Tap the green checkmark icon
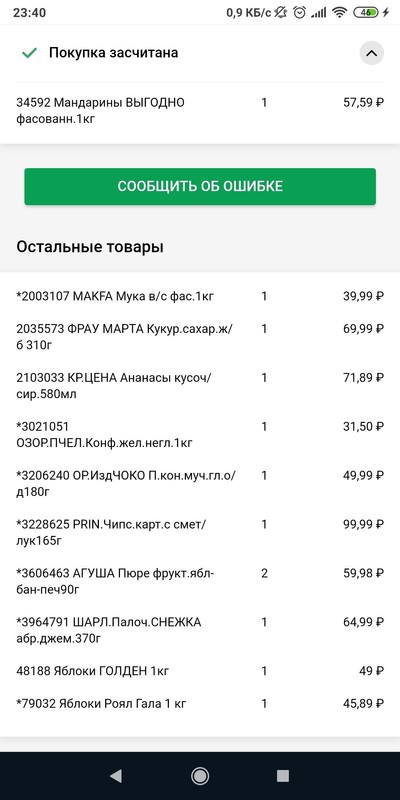400x800 pixels. pyautogui.click(x=30, y=53)
